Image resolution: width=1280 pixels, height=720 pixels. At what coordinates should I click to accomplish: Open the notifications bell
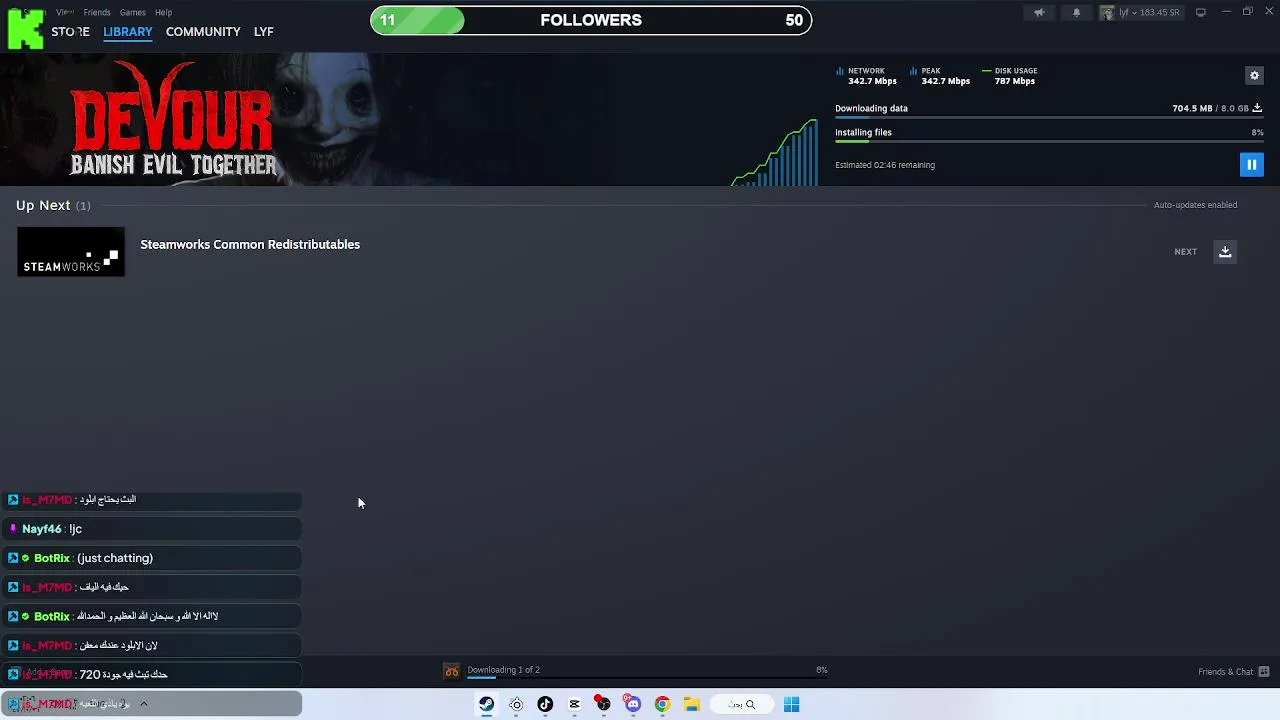pos(1076,12)
